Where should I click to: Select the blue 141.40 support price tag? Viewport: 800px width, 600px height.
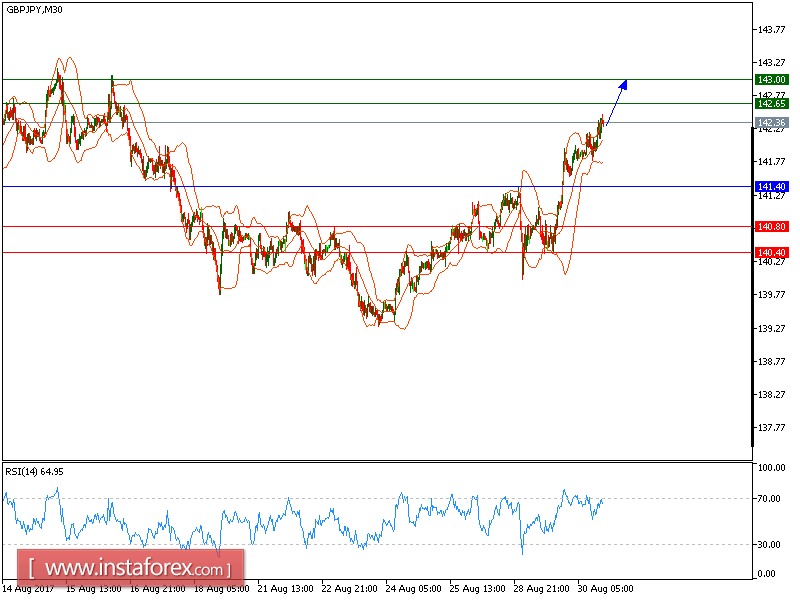(770, 186)
